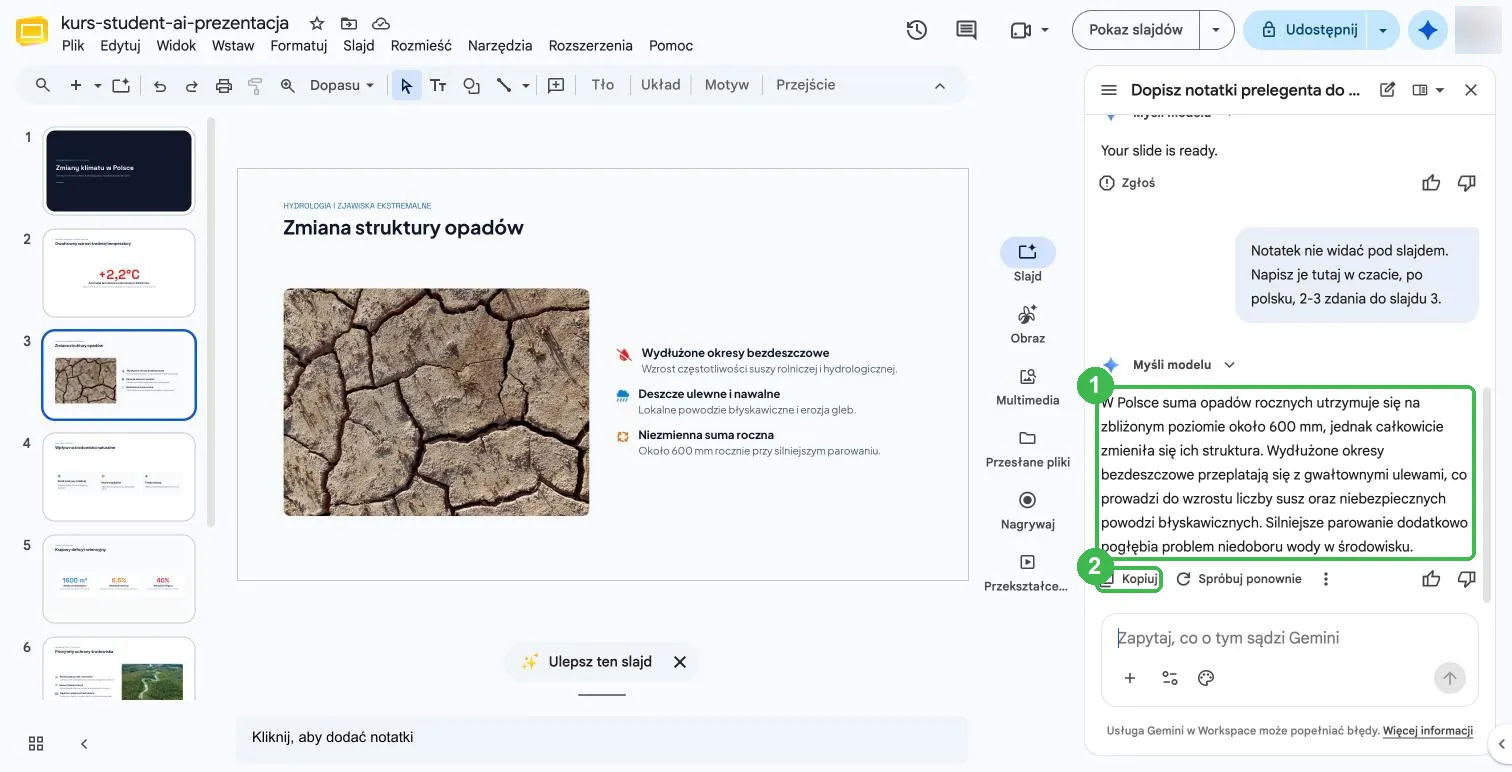The height and width of the screenshot is (772, 1512).
Task: Select the paint format tool
Action: (x=255, y=85)
